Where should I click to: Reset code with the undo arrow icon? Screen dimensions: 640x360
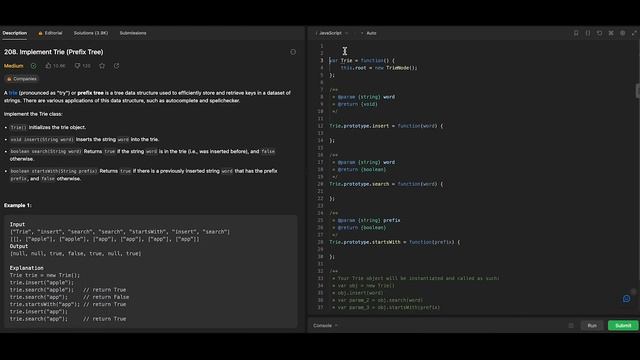coord(599,33)
